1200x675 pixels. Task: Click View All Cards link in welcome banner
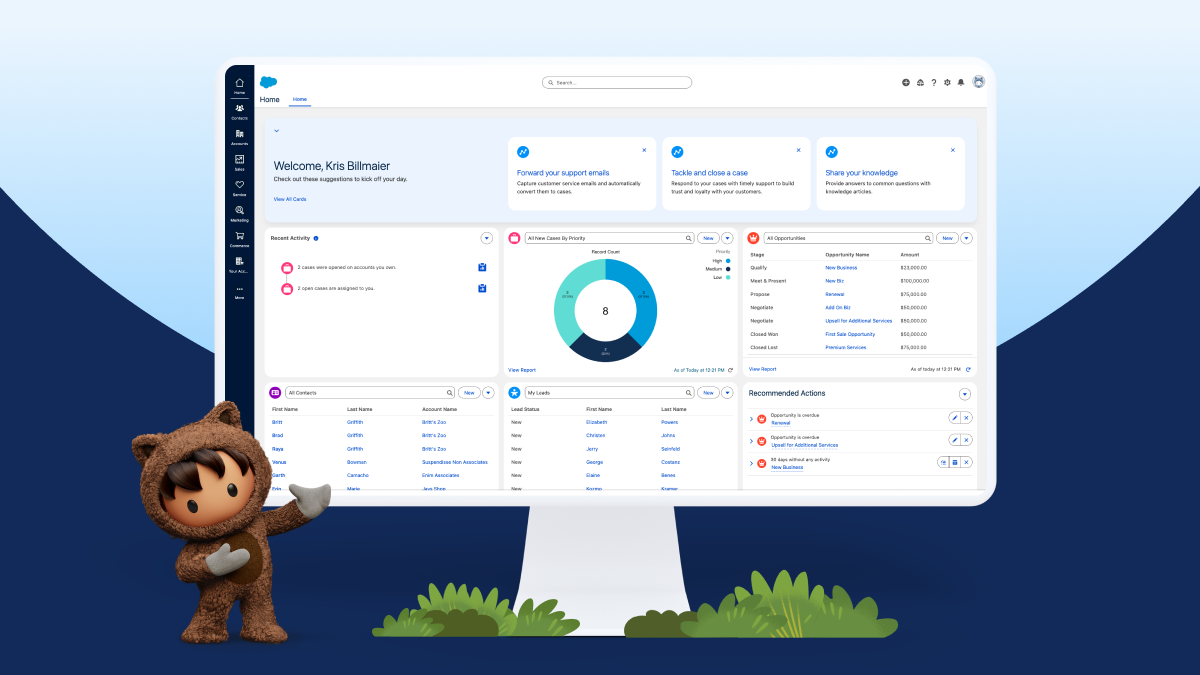(290, 199)
